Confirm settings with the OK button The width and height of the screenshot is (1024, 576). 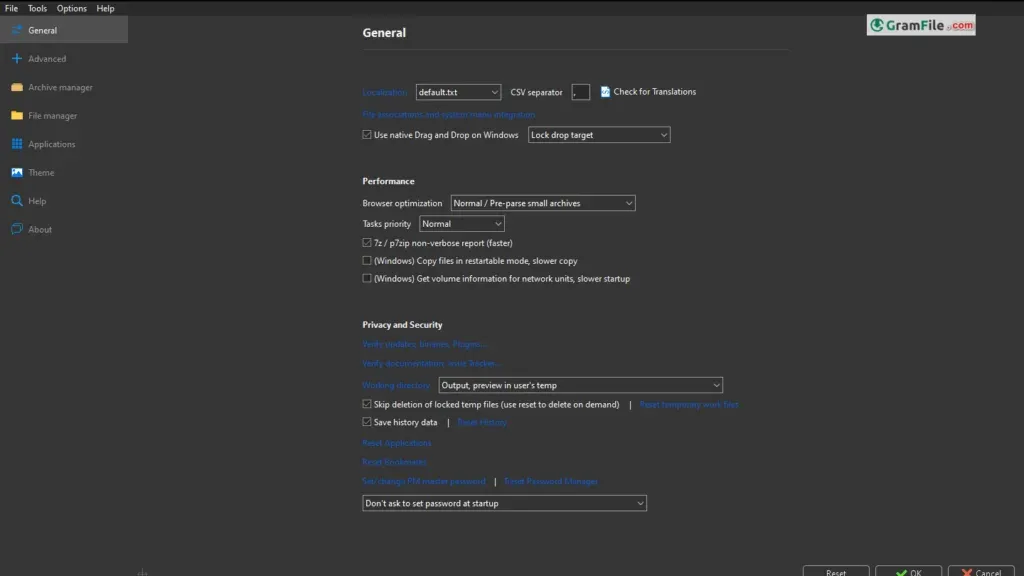tap(908, 571)
